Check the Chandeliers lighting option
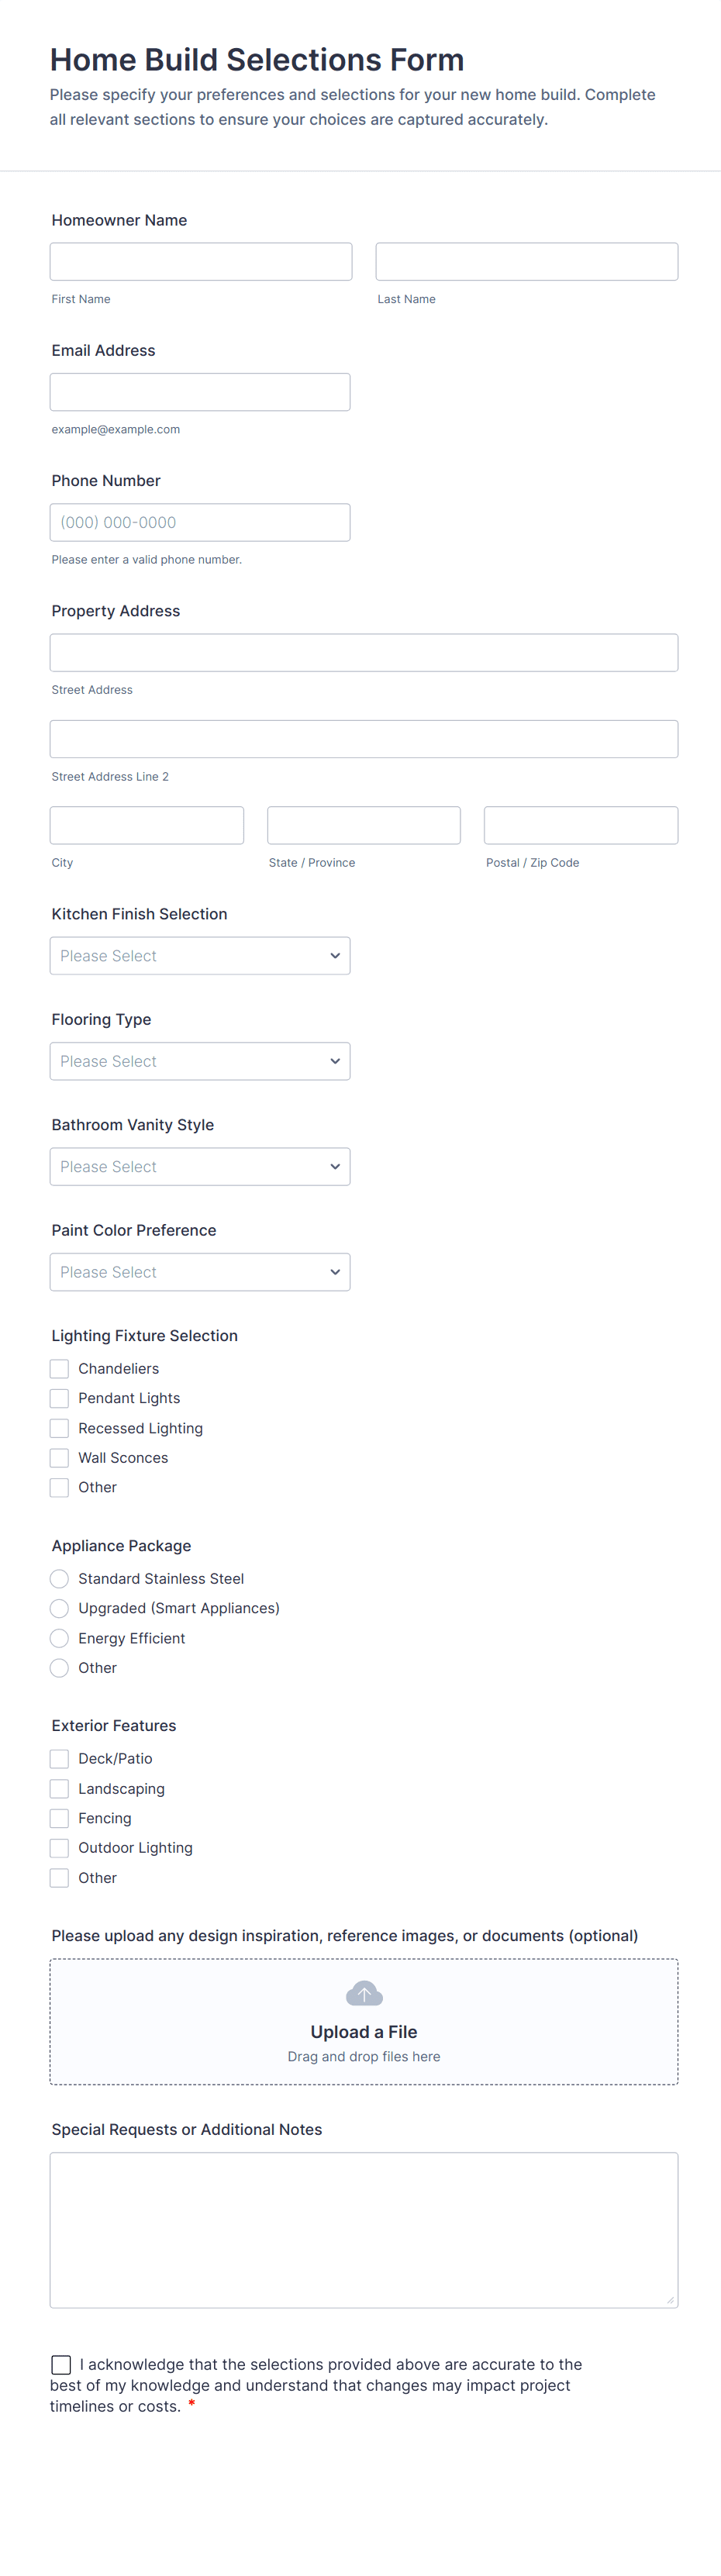This screenshot has height=2576, width=721. click(x=60, y=1368)
